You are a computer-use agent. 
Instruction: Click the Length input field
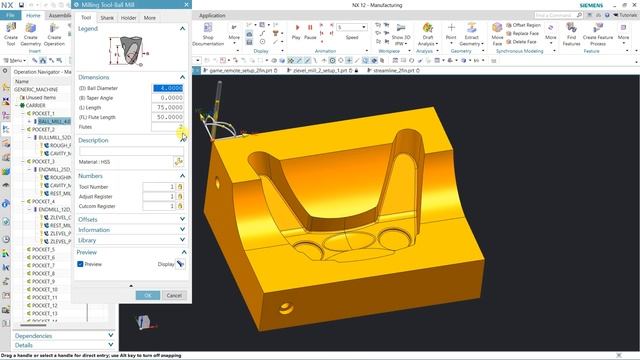point(168,107)
